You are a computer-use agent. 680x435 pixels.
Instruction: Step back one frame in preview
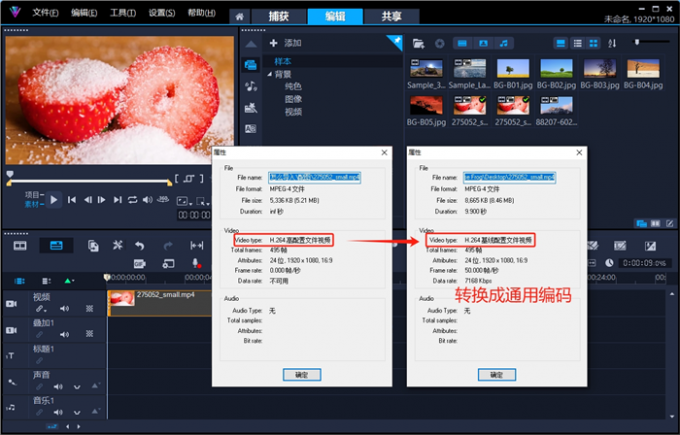pos(88,200)
